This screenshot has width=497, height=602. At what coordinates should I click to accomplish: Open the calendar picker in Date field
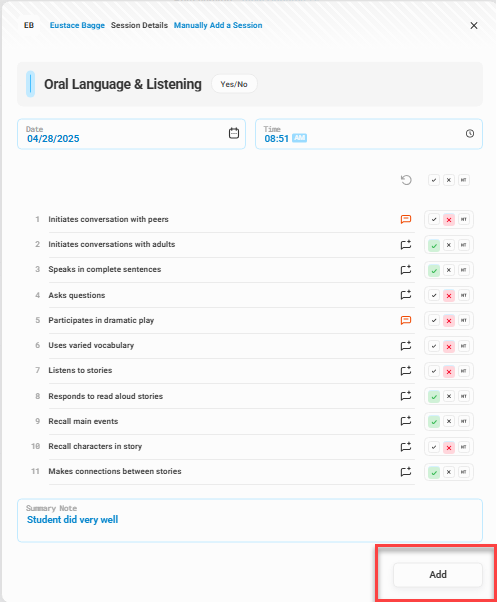pos(234,133)
